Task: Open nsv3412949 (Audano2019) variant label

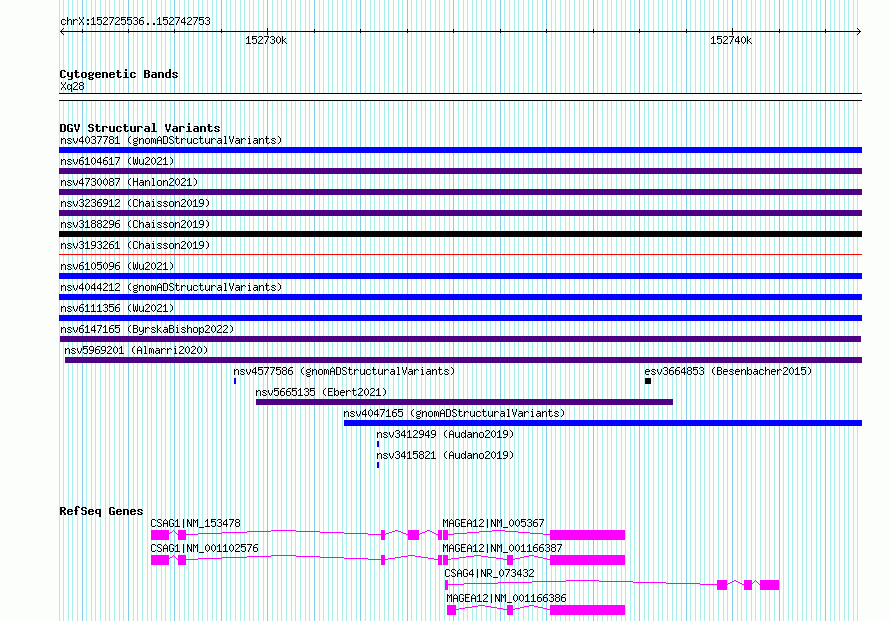Action: (445, 434)
